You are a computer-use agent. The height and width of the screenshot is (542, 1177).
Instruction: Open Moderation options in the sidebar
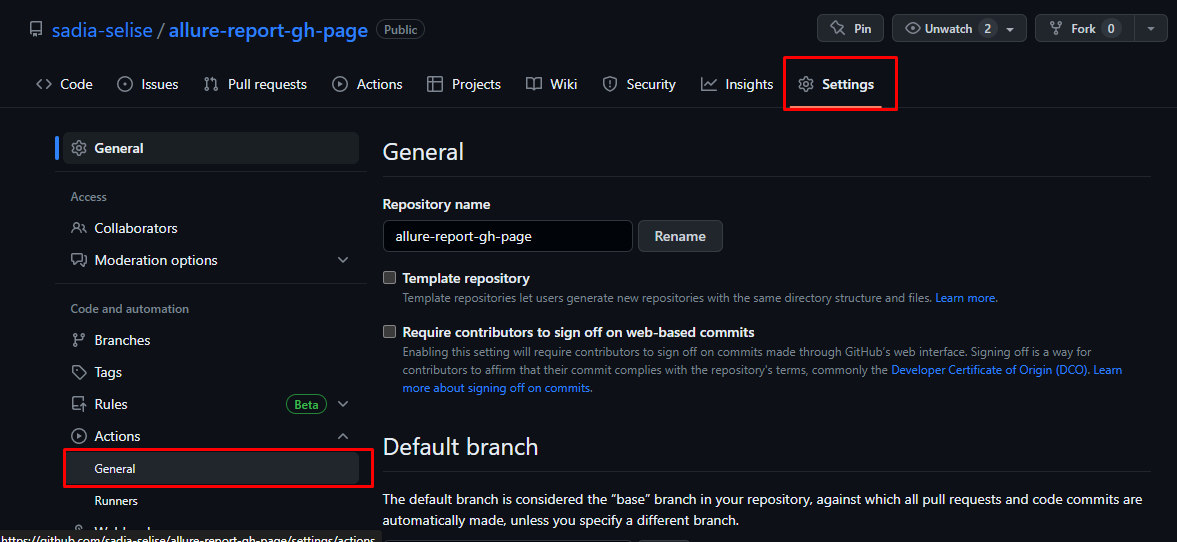tap(211, 260)
